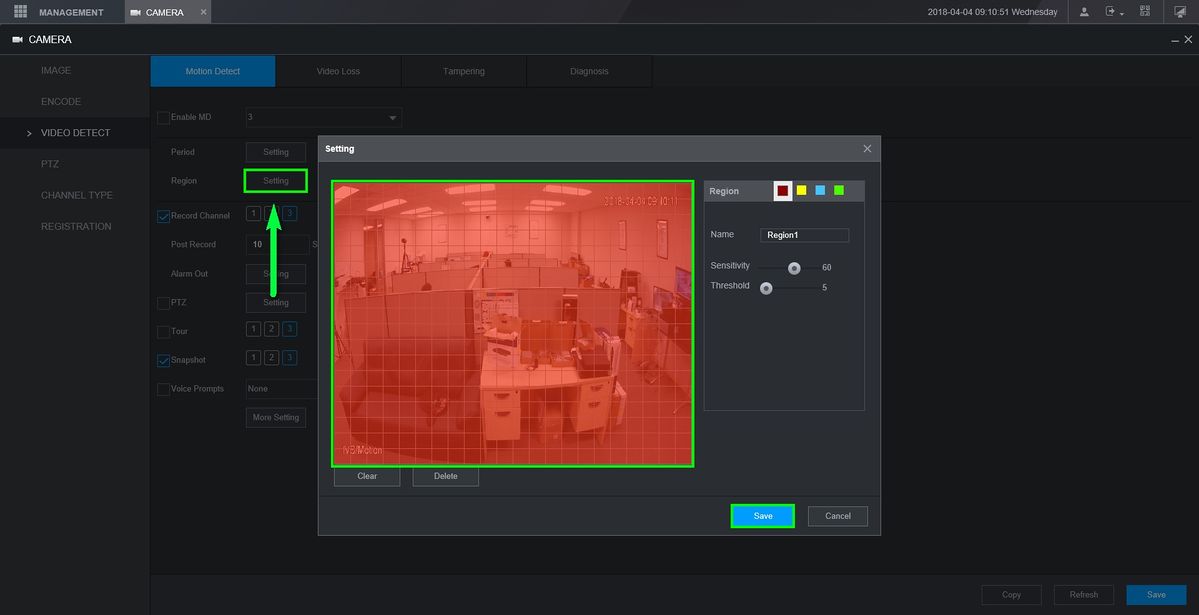
Task: Uncheck the Snapshot checkbox
Action: [163, 361]
